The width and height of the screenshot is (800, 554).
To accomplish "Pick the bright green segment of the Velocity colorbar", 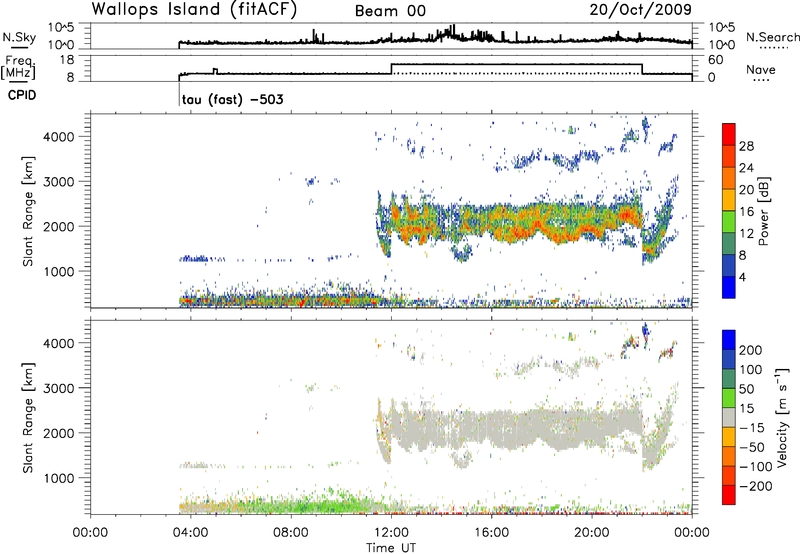I will pyautogui.click(x=729, y=398).
